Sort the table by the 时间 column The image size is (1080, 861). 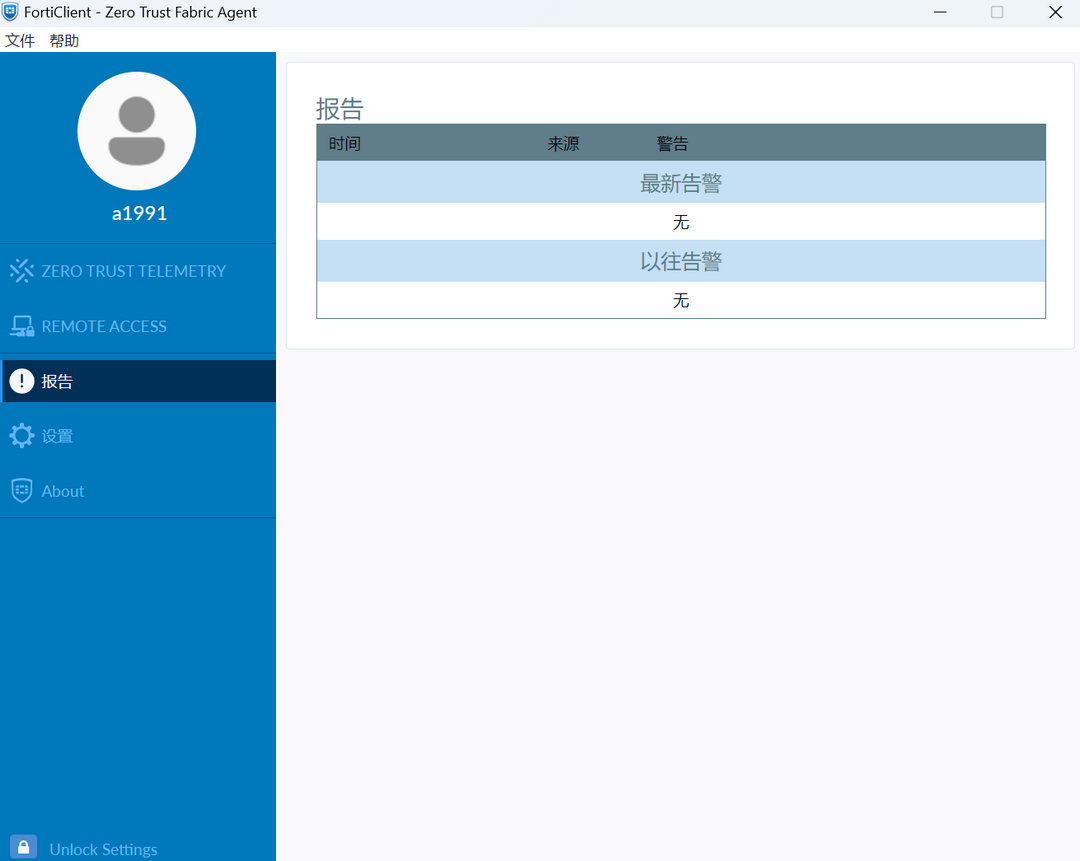(344, 142)
